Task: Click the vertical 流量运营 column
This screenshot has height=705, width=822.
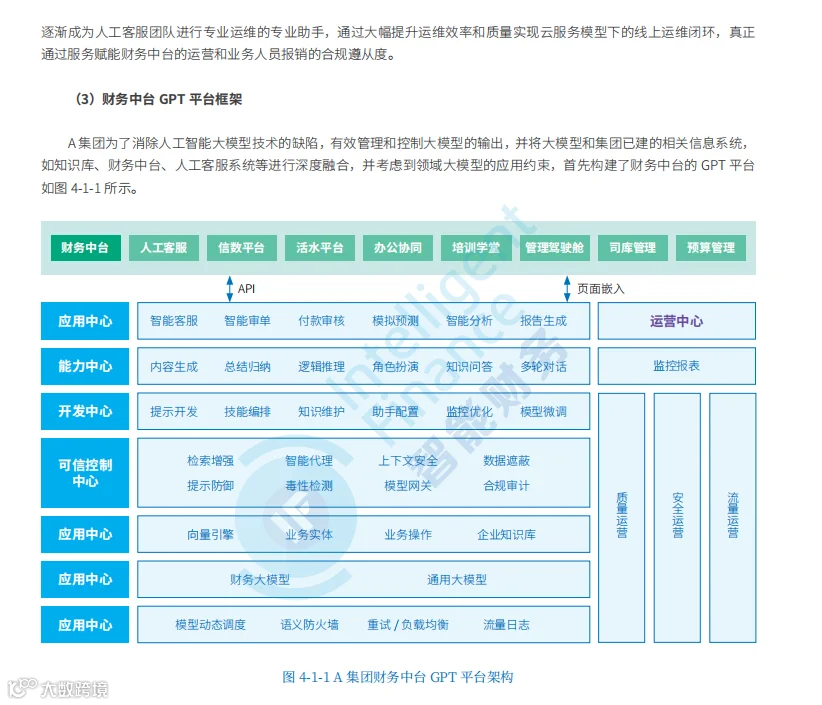Action: point(733,518)
